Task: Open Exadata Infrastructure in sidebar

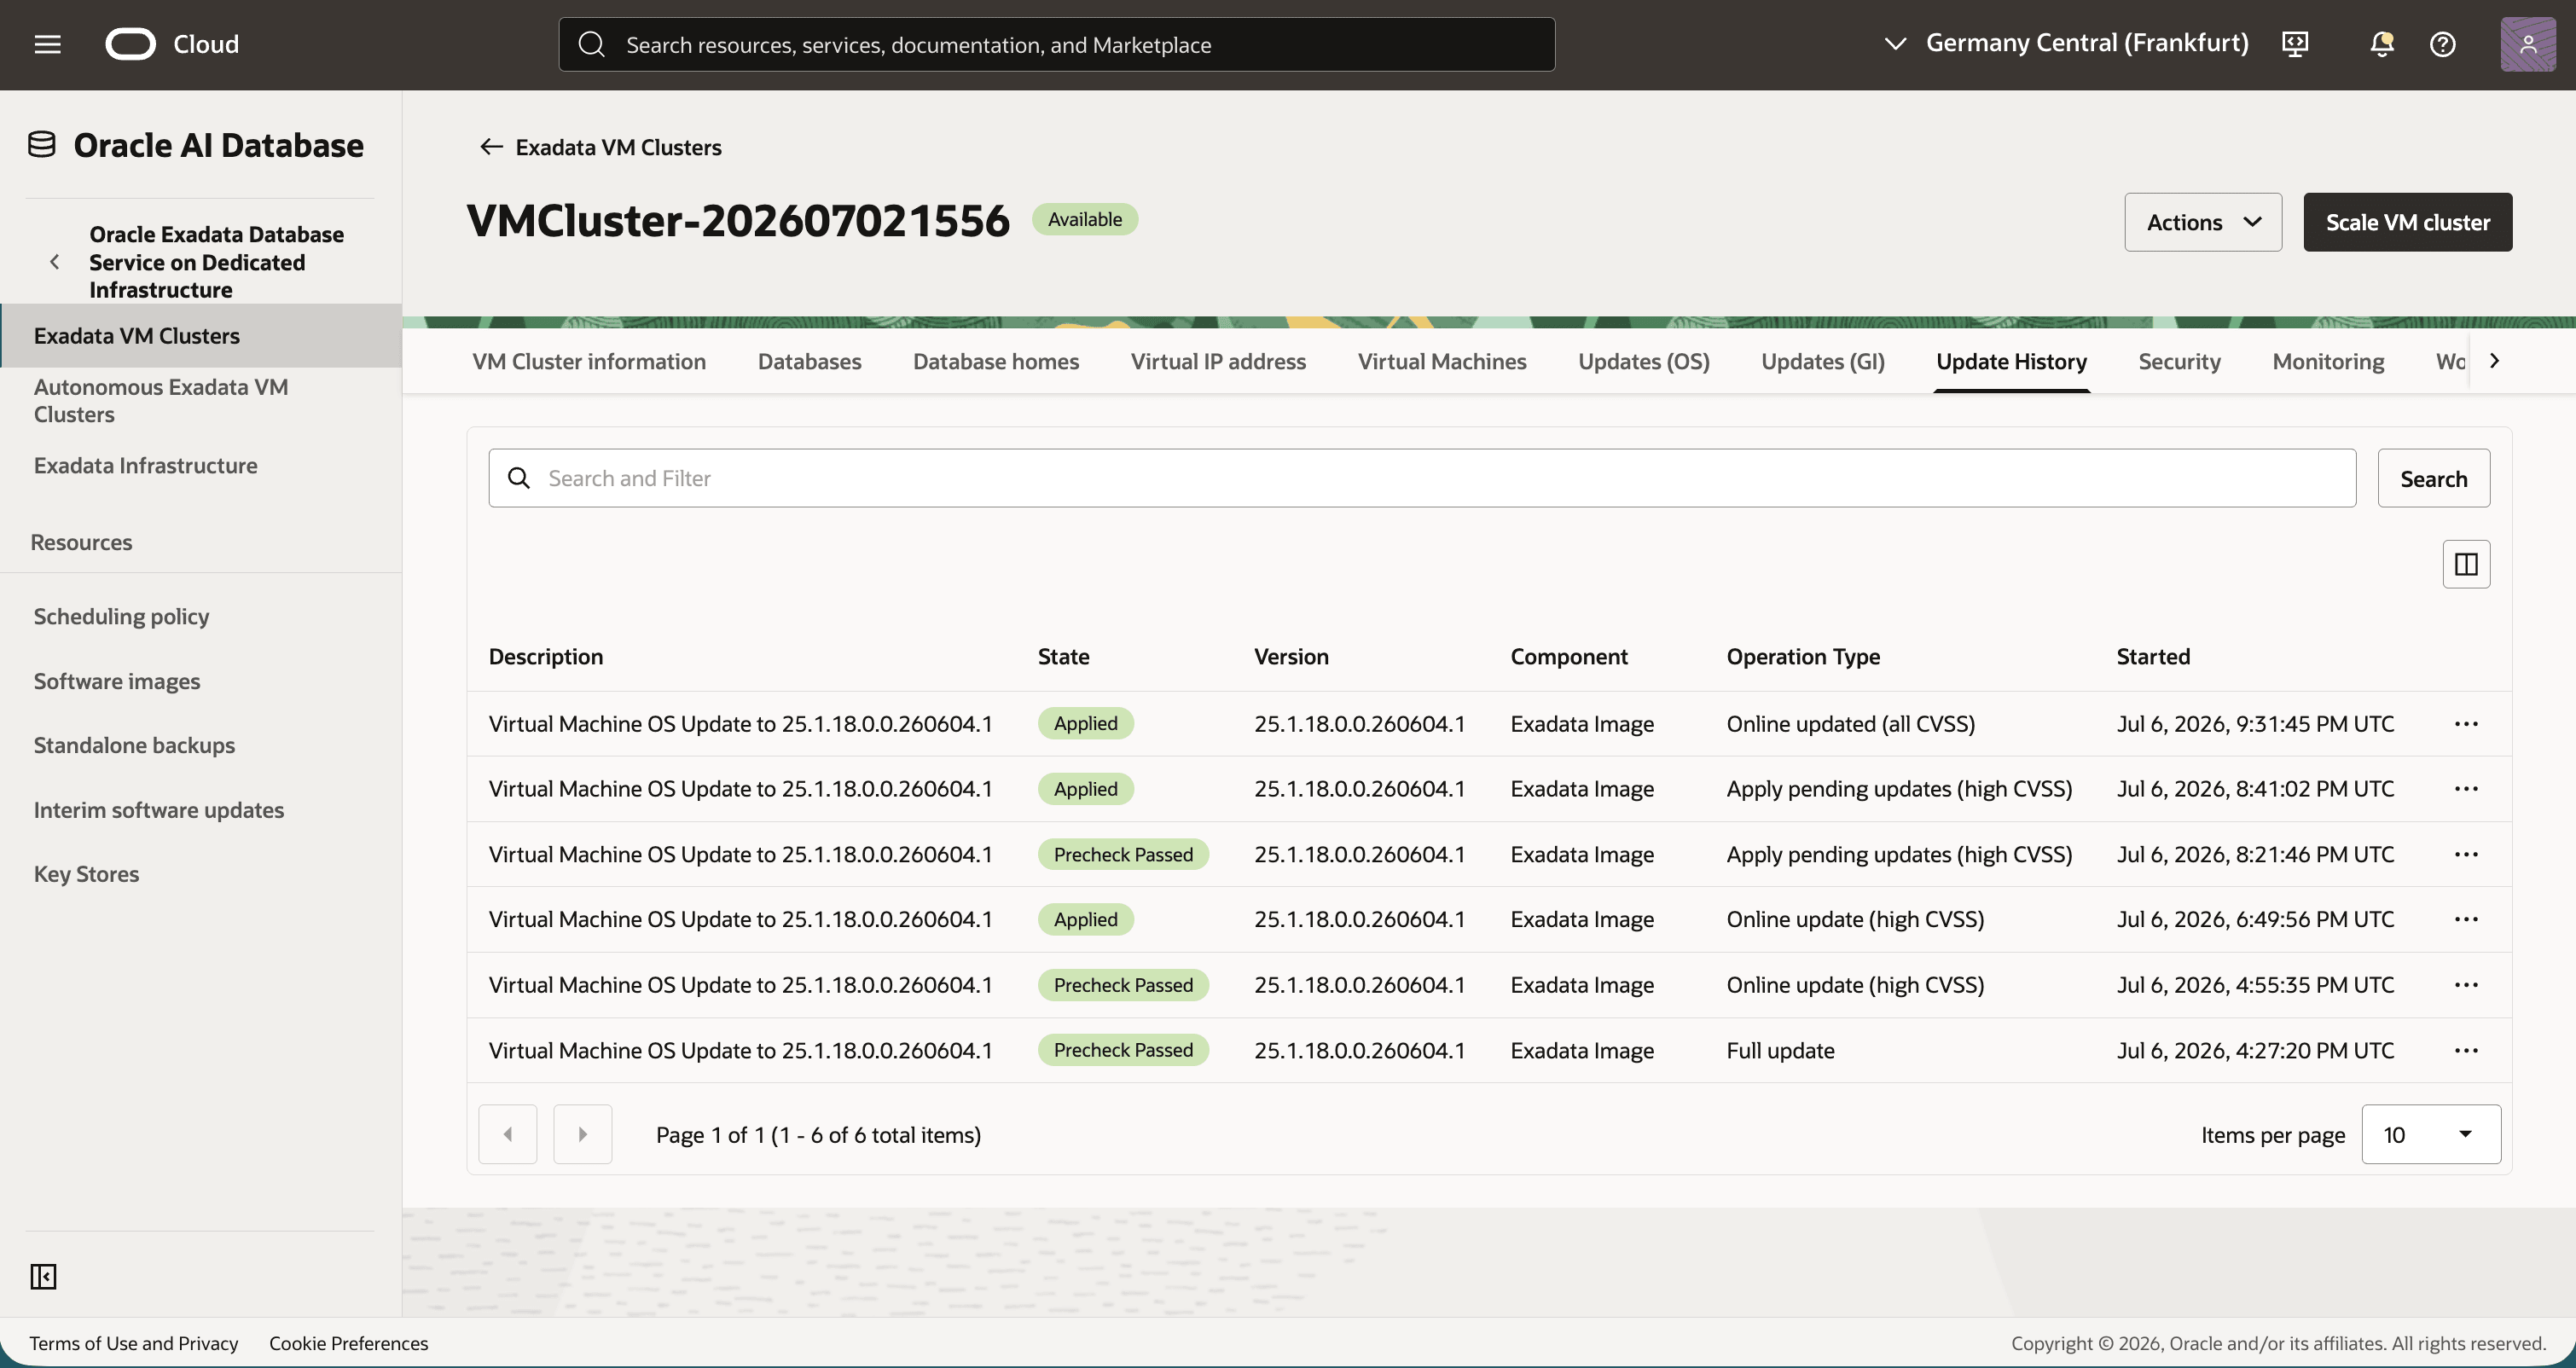Action: pyautogui.click(x=145, y=465)
